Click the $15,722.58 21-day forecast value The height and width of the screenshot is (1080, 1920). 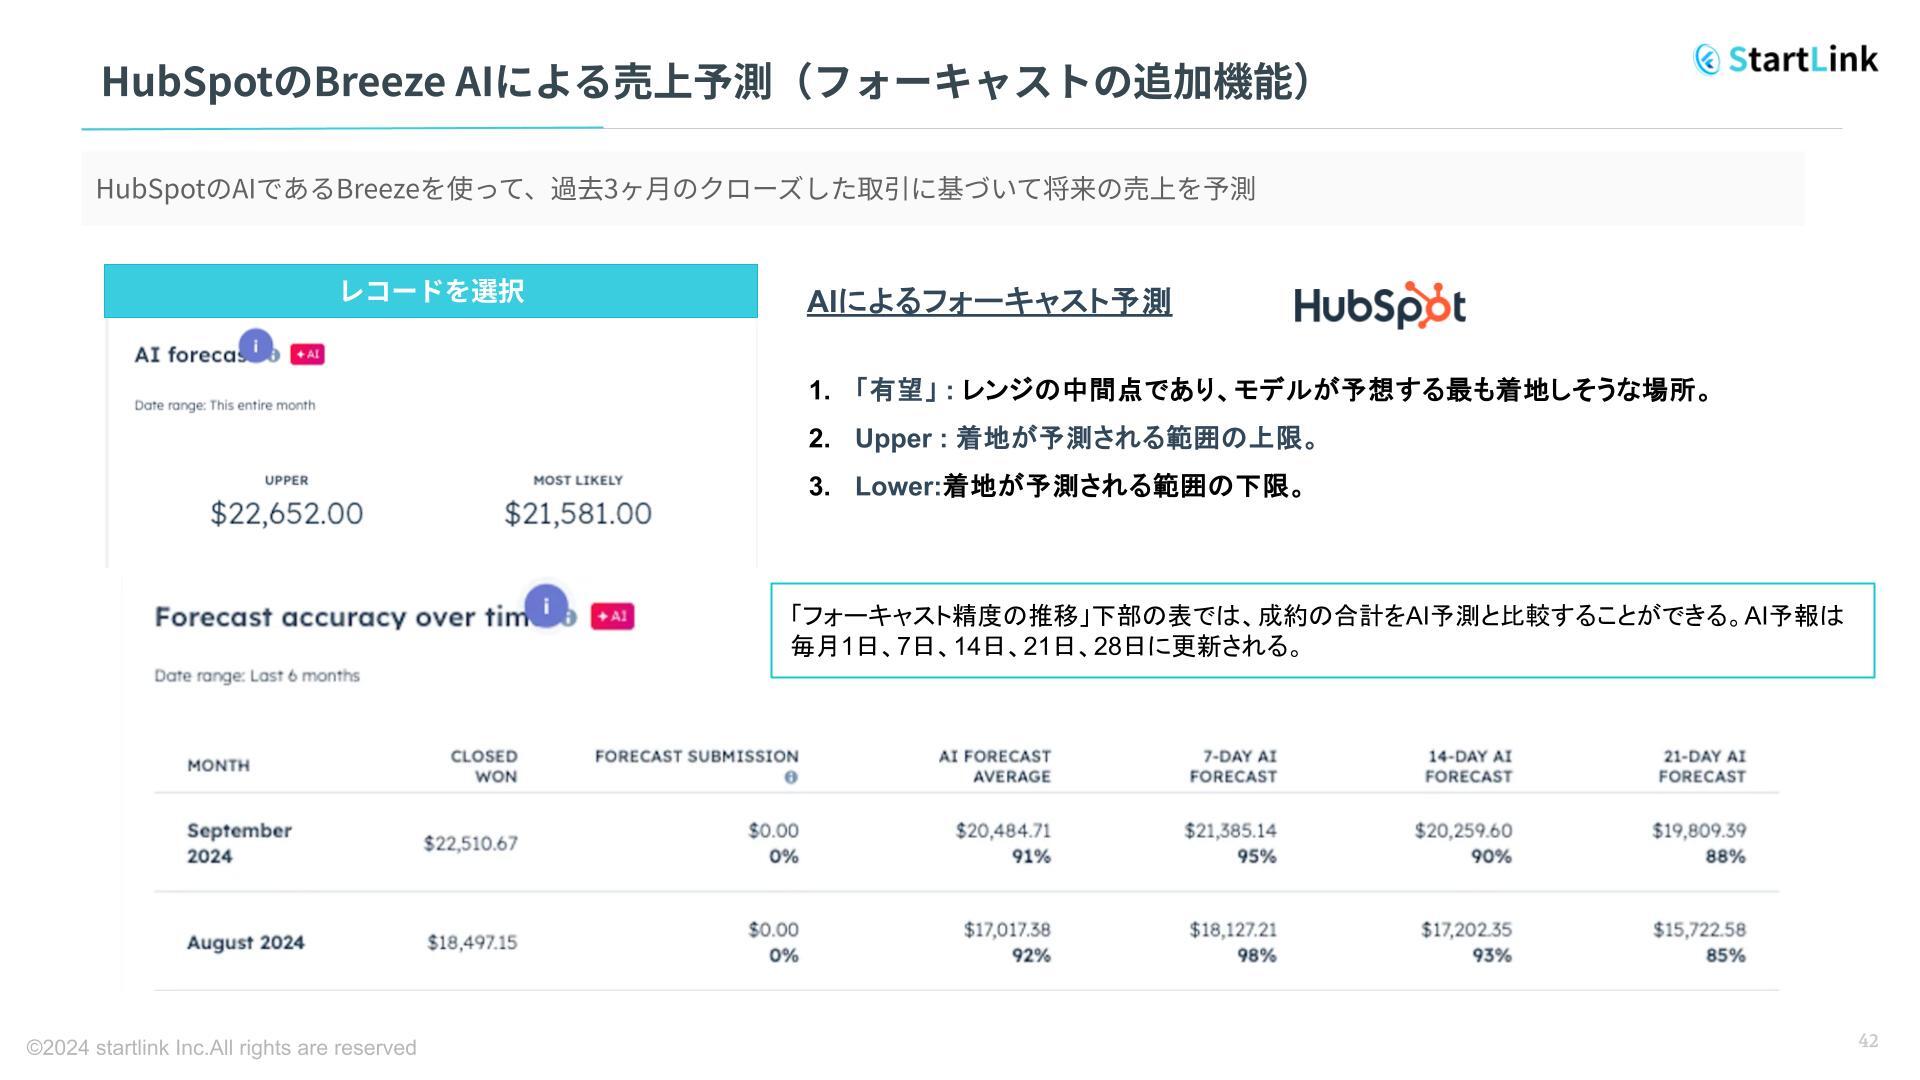(x=1699, y=929)
